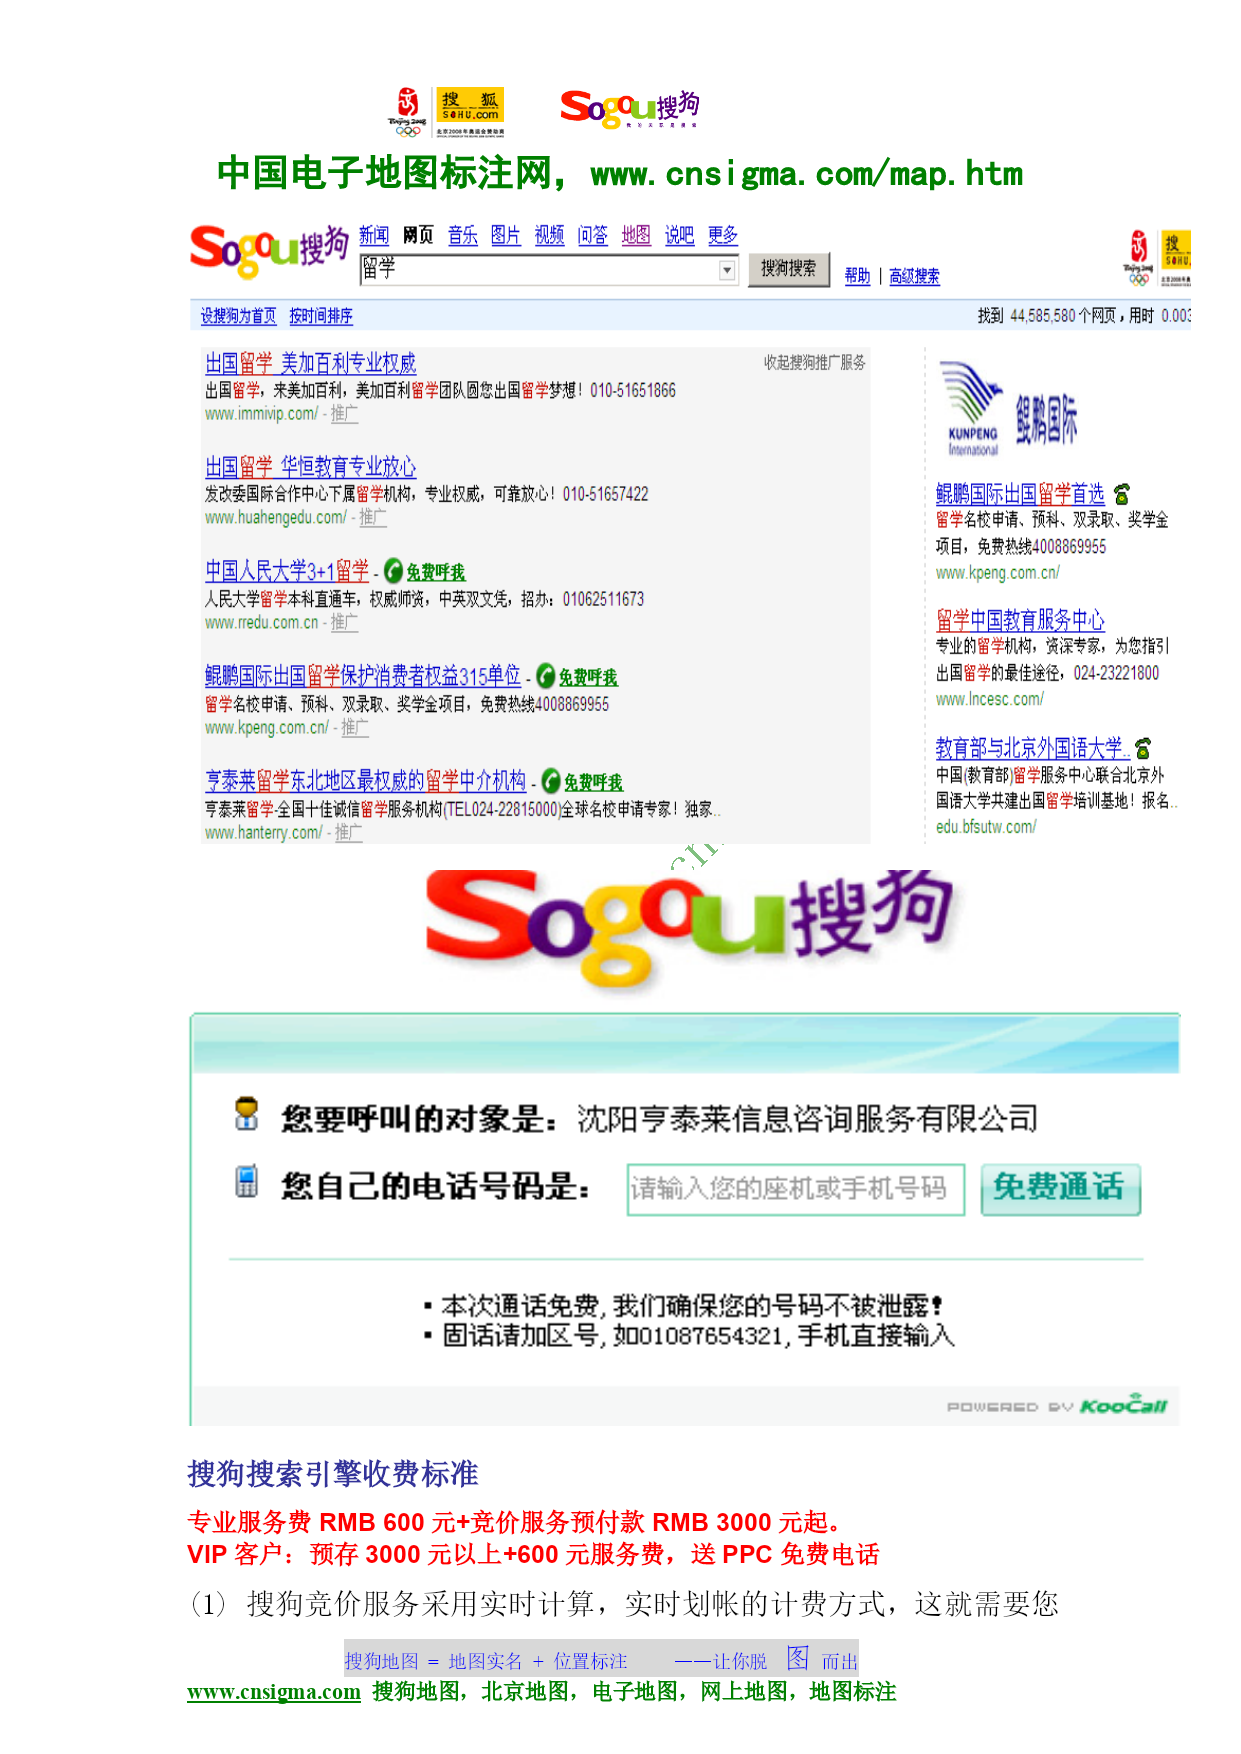Open result 中国人民大学3+1留学
1241x1754 pixels.
click(x=287, y=571)
